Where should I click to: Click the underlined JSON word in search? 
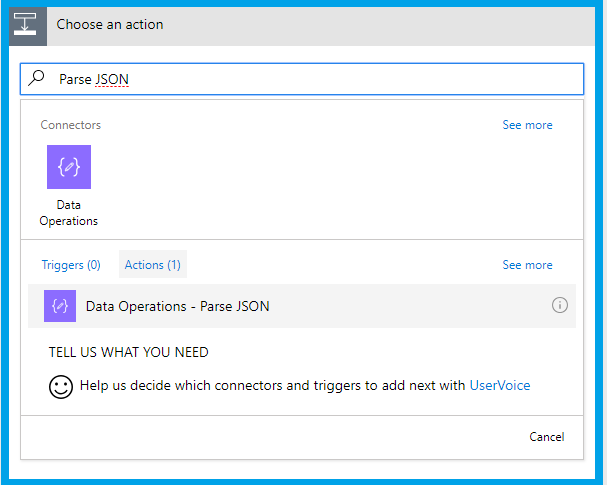(x=112, y=79)
